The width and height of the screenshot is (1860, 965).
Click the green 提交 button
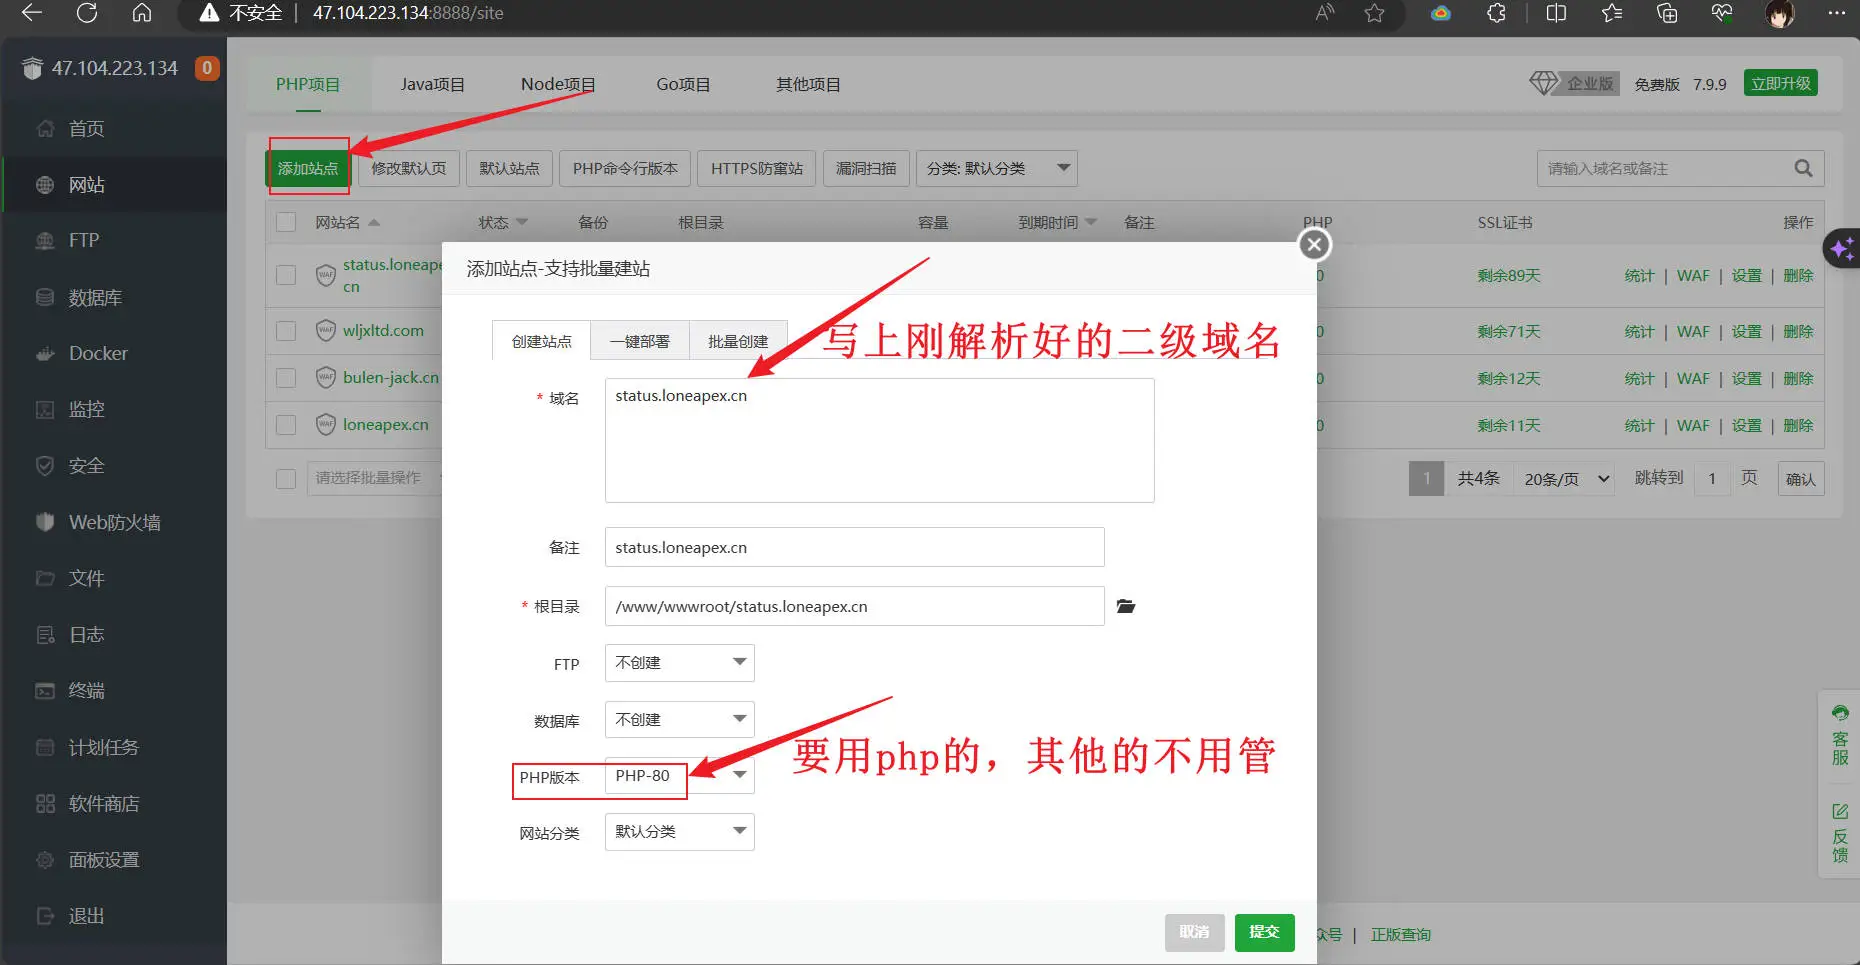pos(1264,932)
